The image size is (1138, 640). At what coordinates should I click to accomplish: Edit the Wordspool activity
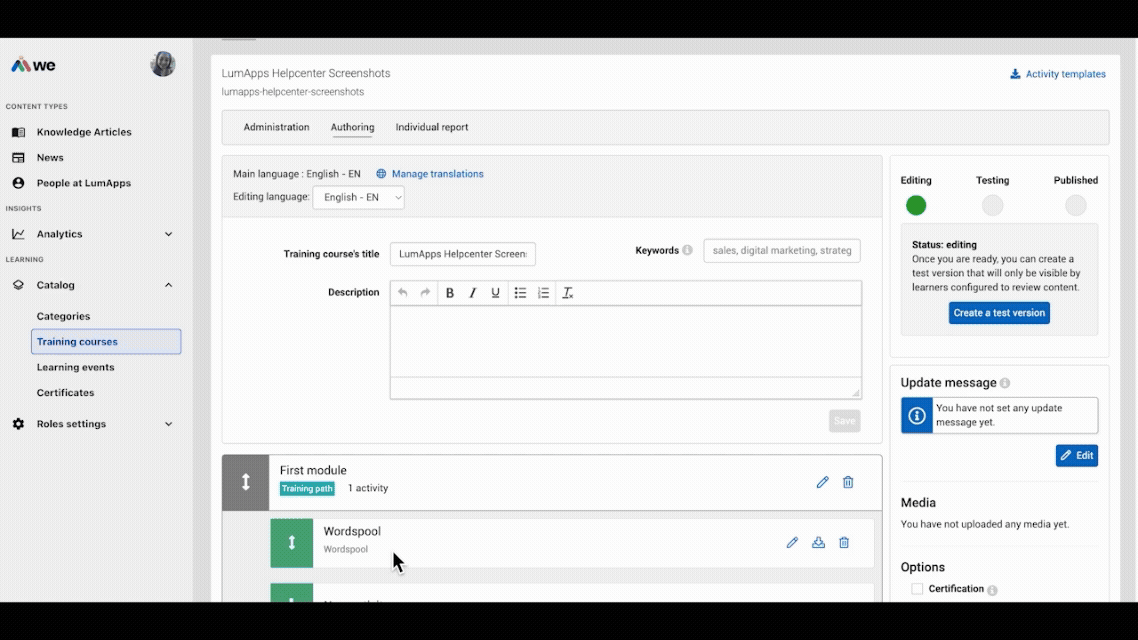[x=792, y=543]
